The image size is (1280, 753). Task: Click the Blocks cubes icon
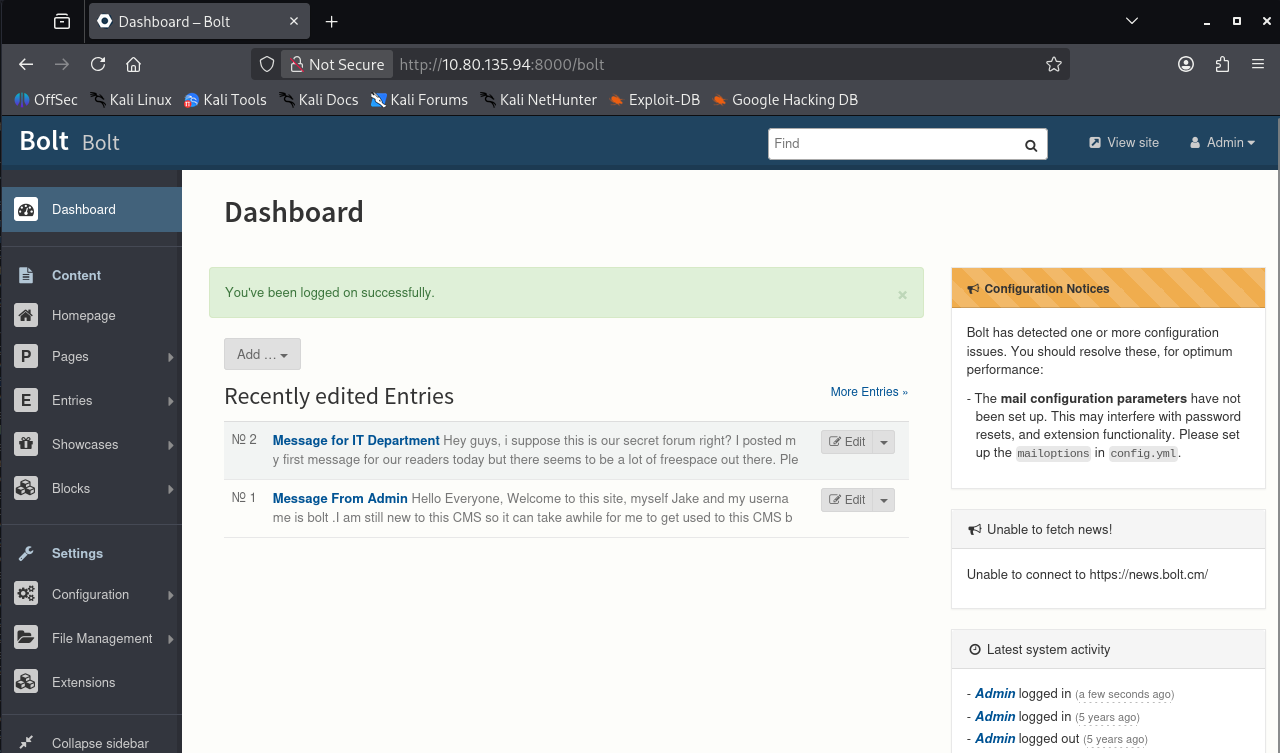tap(26, 488)
